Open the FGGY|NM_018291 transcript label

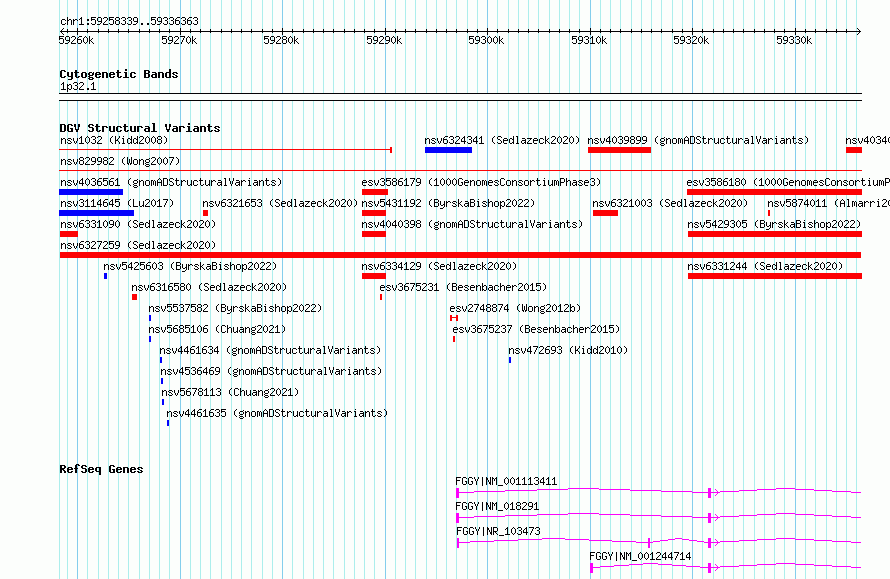497,506
